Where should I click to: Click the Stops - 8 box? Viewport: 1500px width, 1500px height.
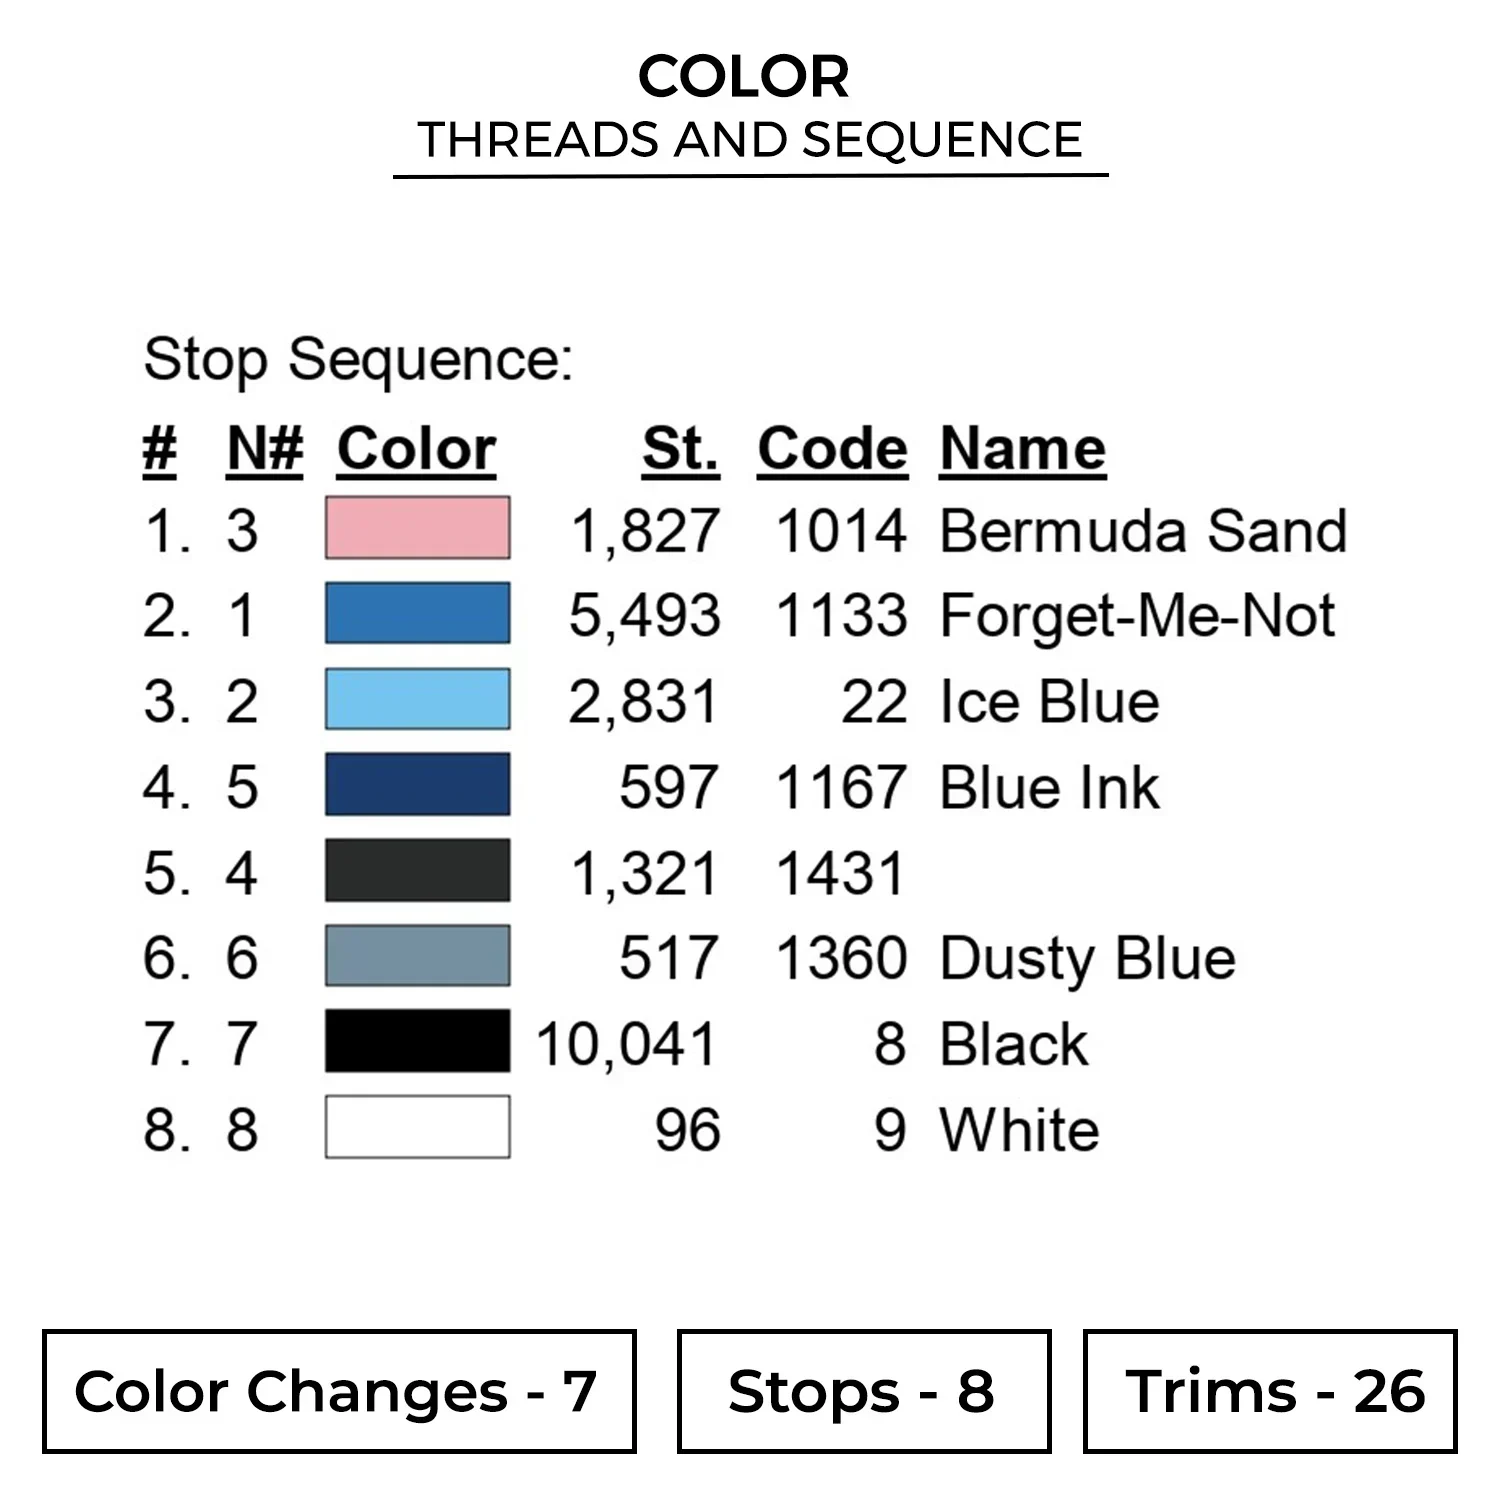[x=863, y=1391]
